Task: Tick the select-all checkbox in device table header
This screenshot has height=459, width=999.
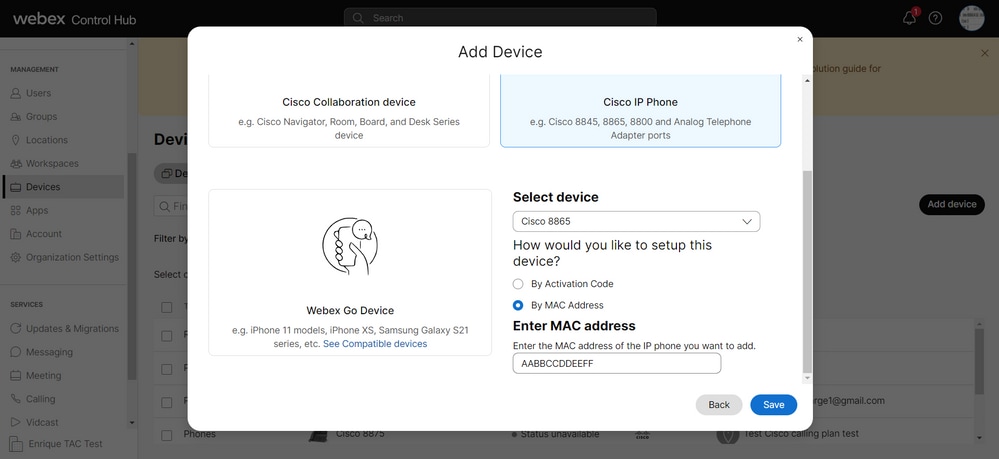Action: tap(167, 307)
